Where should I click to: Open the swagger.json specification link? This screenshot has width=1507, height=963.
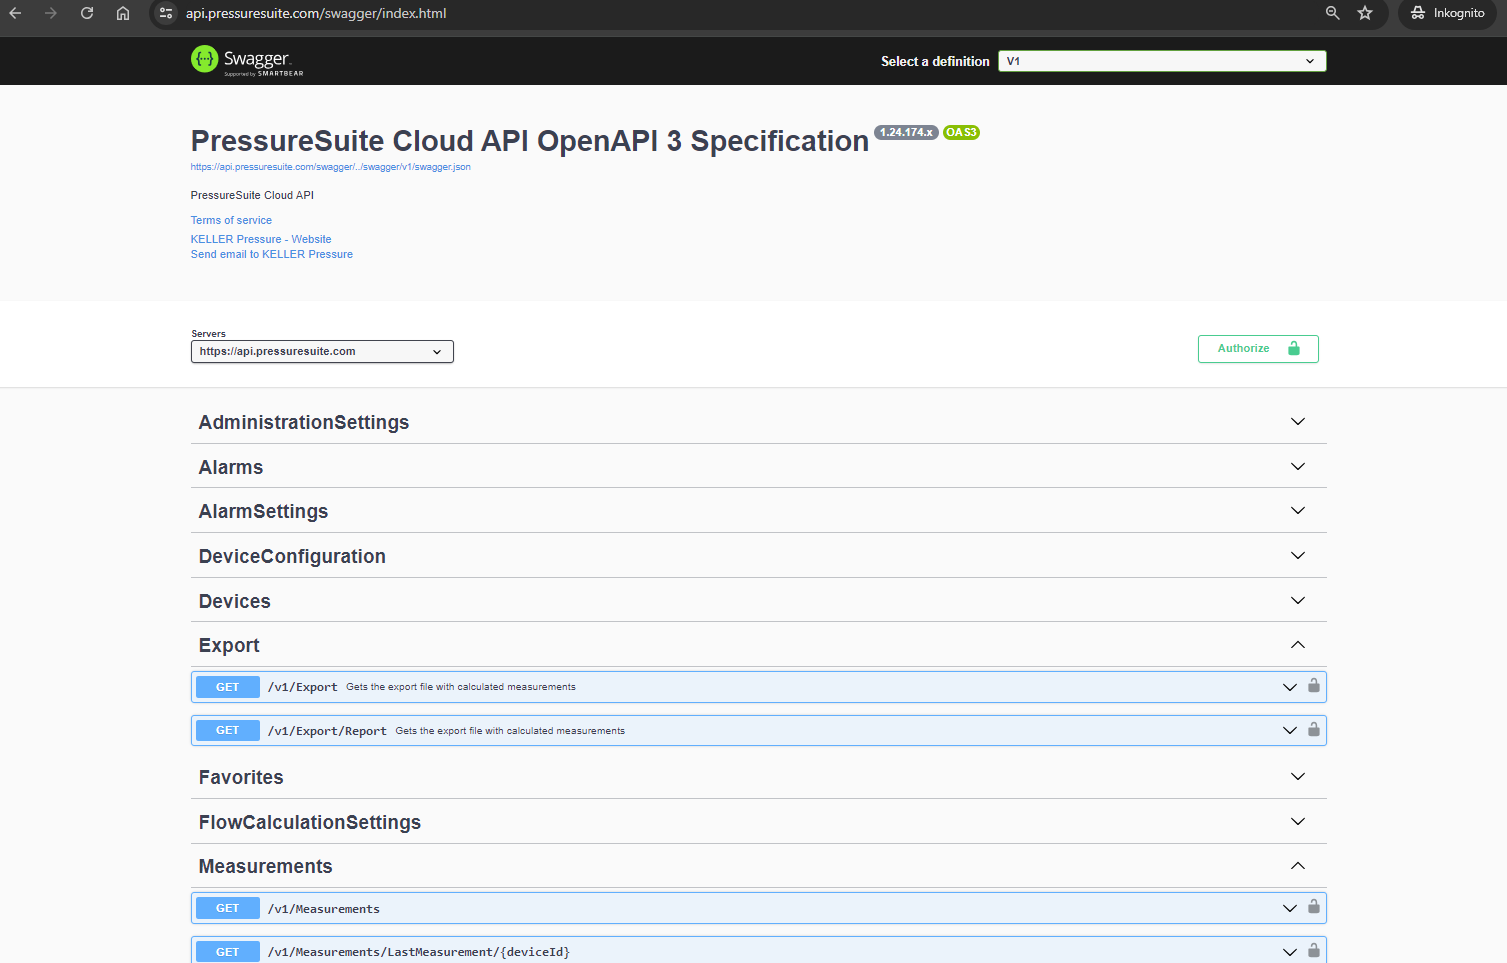[x=330, y=167]
